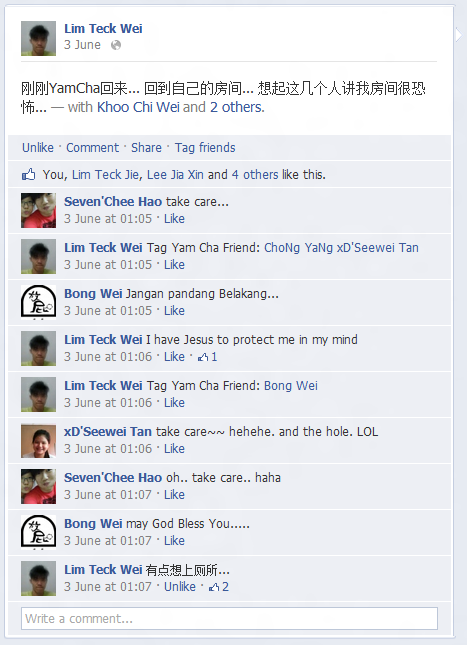Open xD'Seewei Tan's profile photo
The width and height of the screenshot is (467, 645).
[x=39, y=441]
